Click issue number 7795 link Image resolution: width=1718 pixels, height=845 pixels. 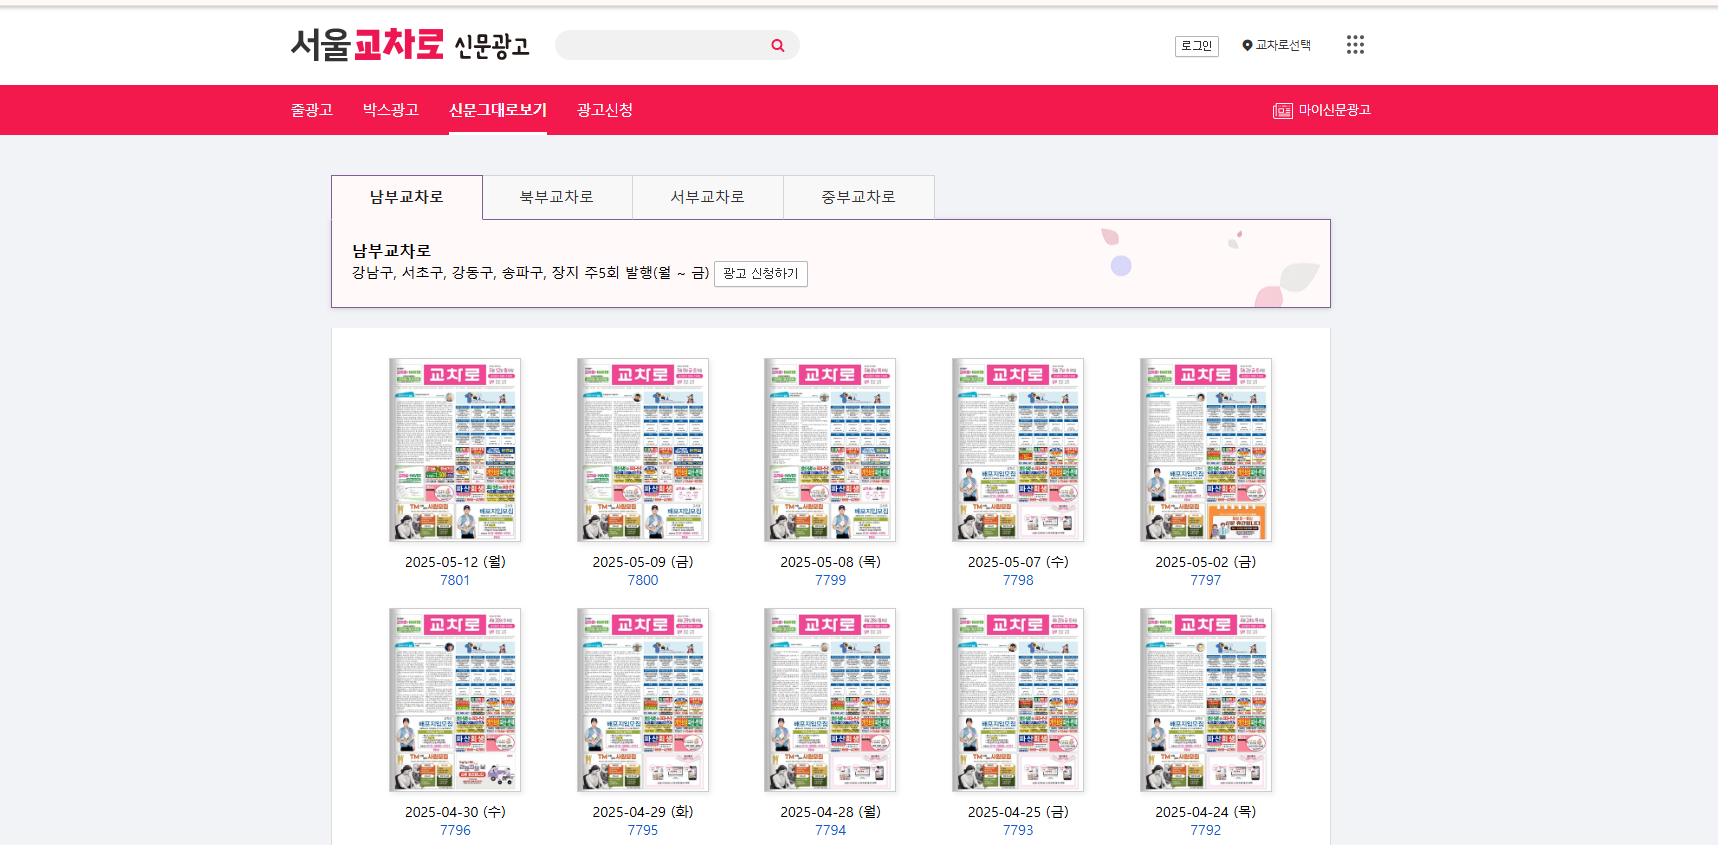pos(643,830)
